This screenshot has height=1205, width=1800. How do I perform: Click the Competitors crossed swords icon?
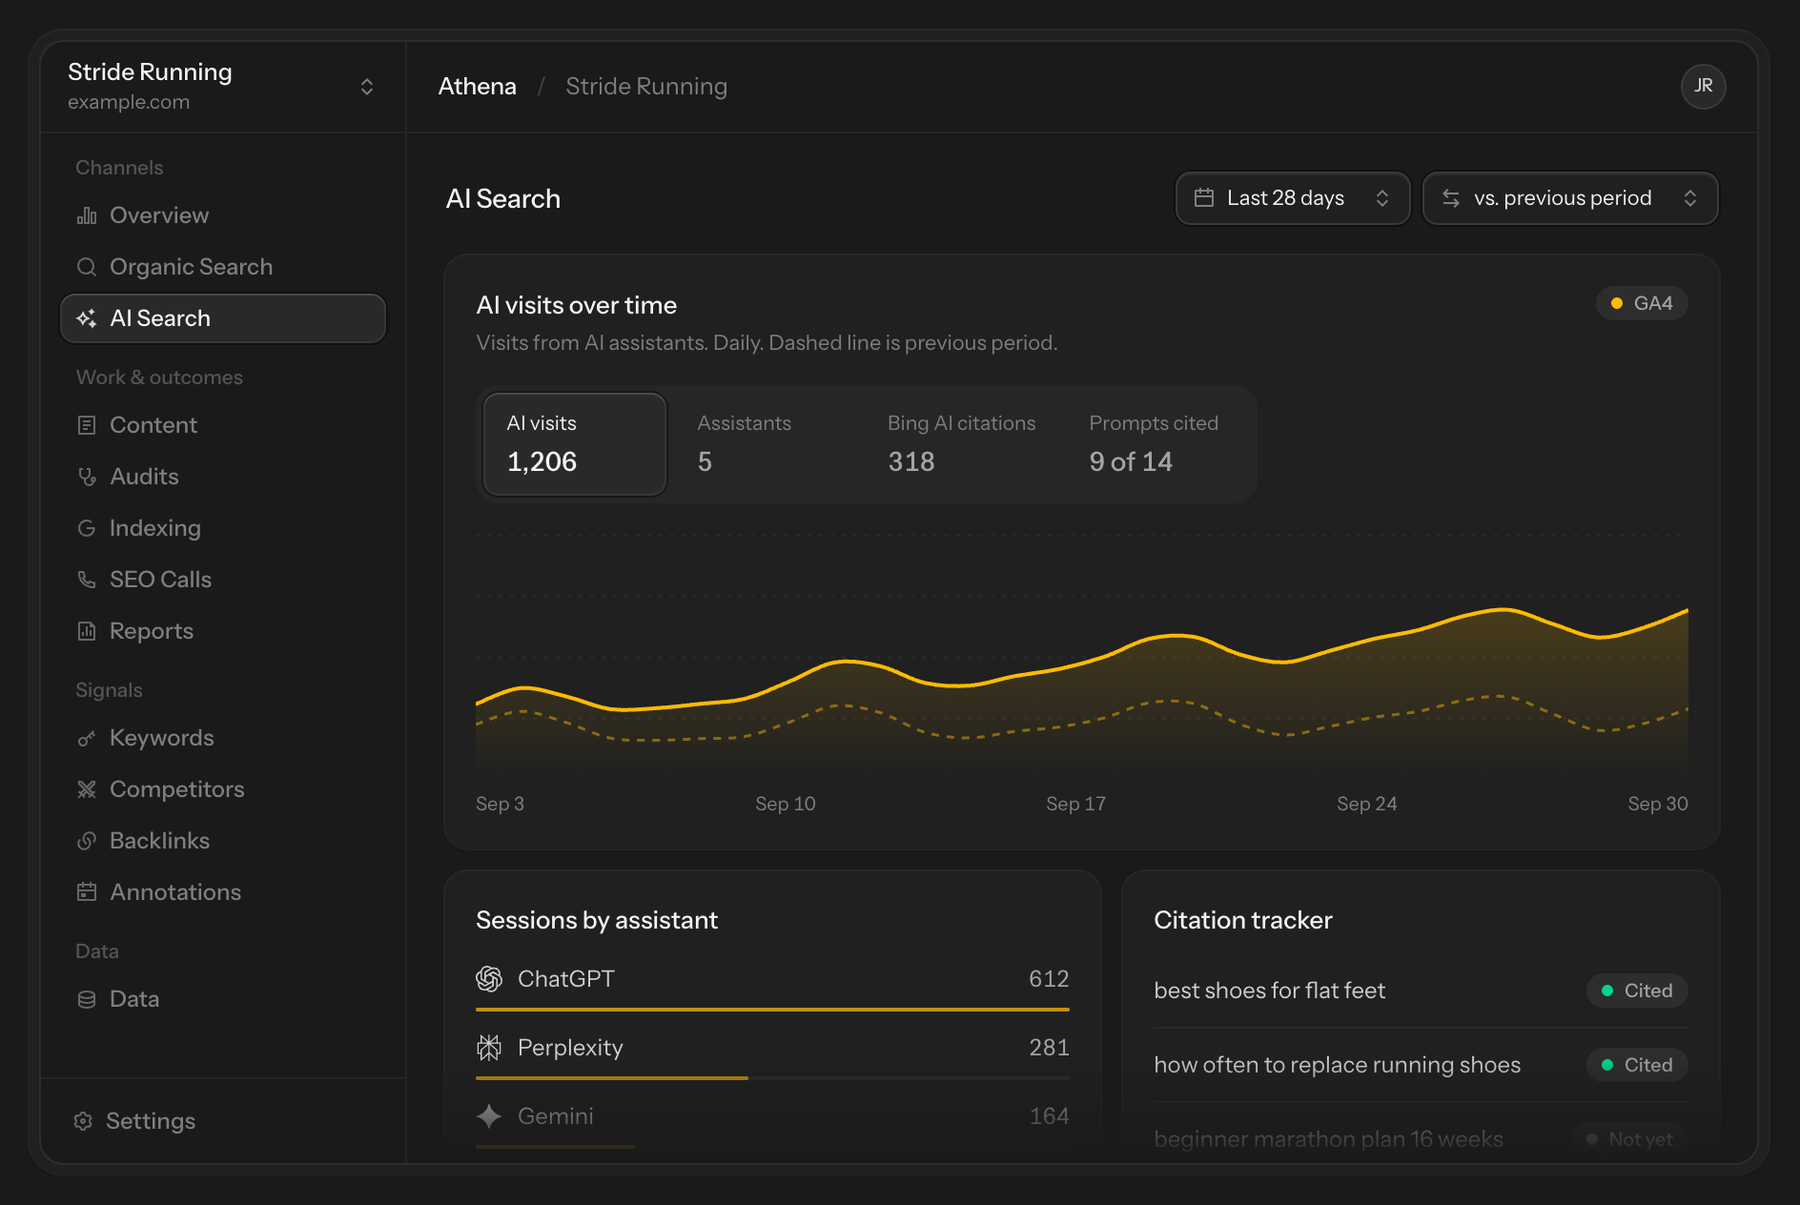87,789
